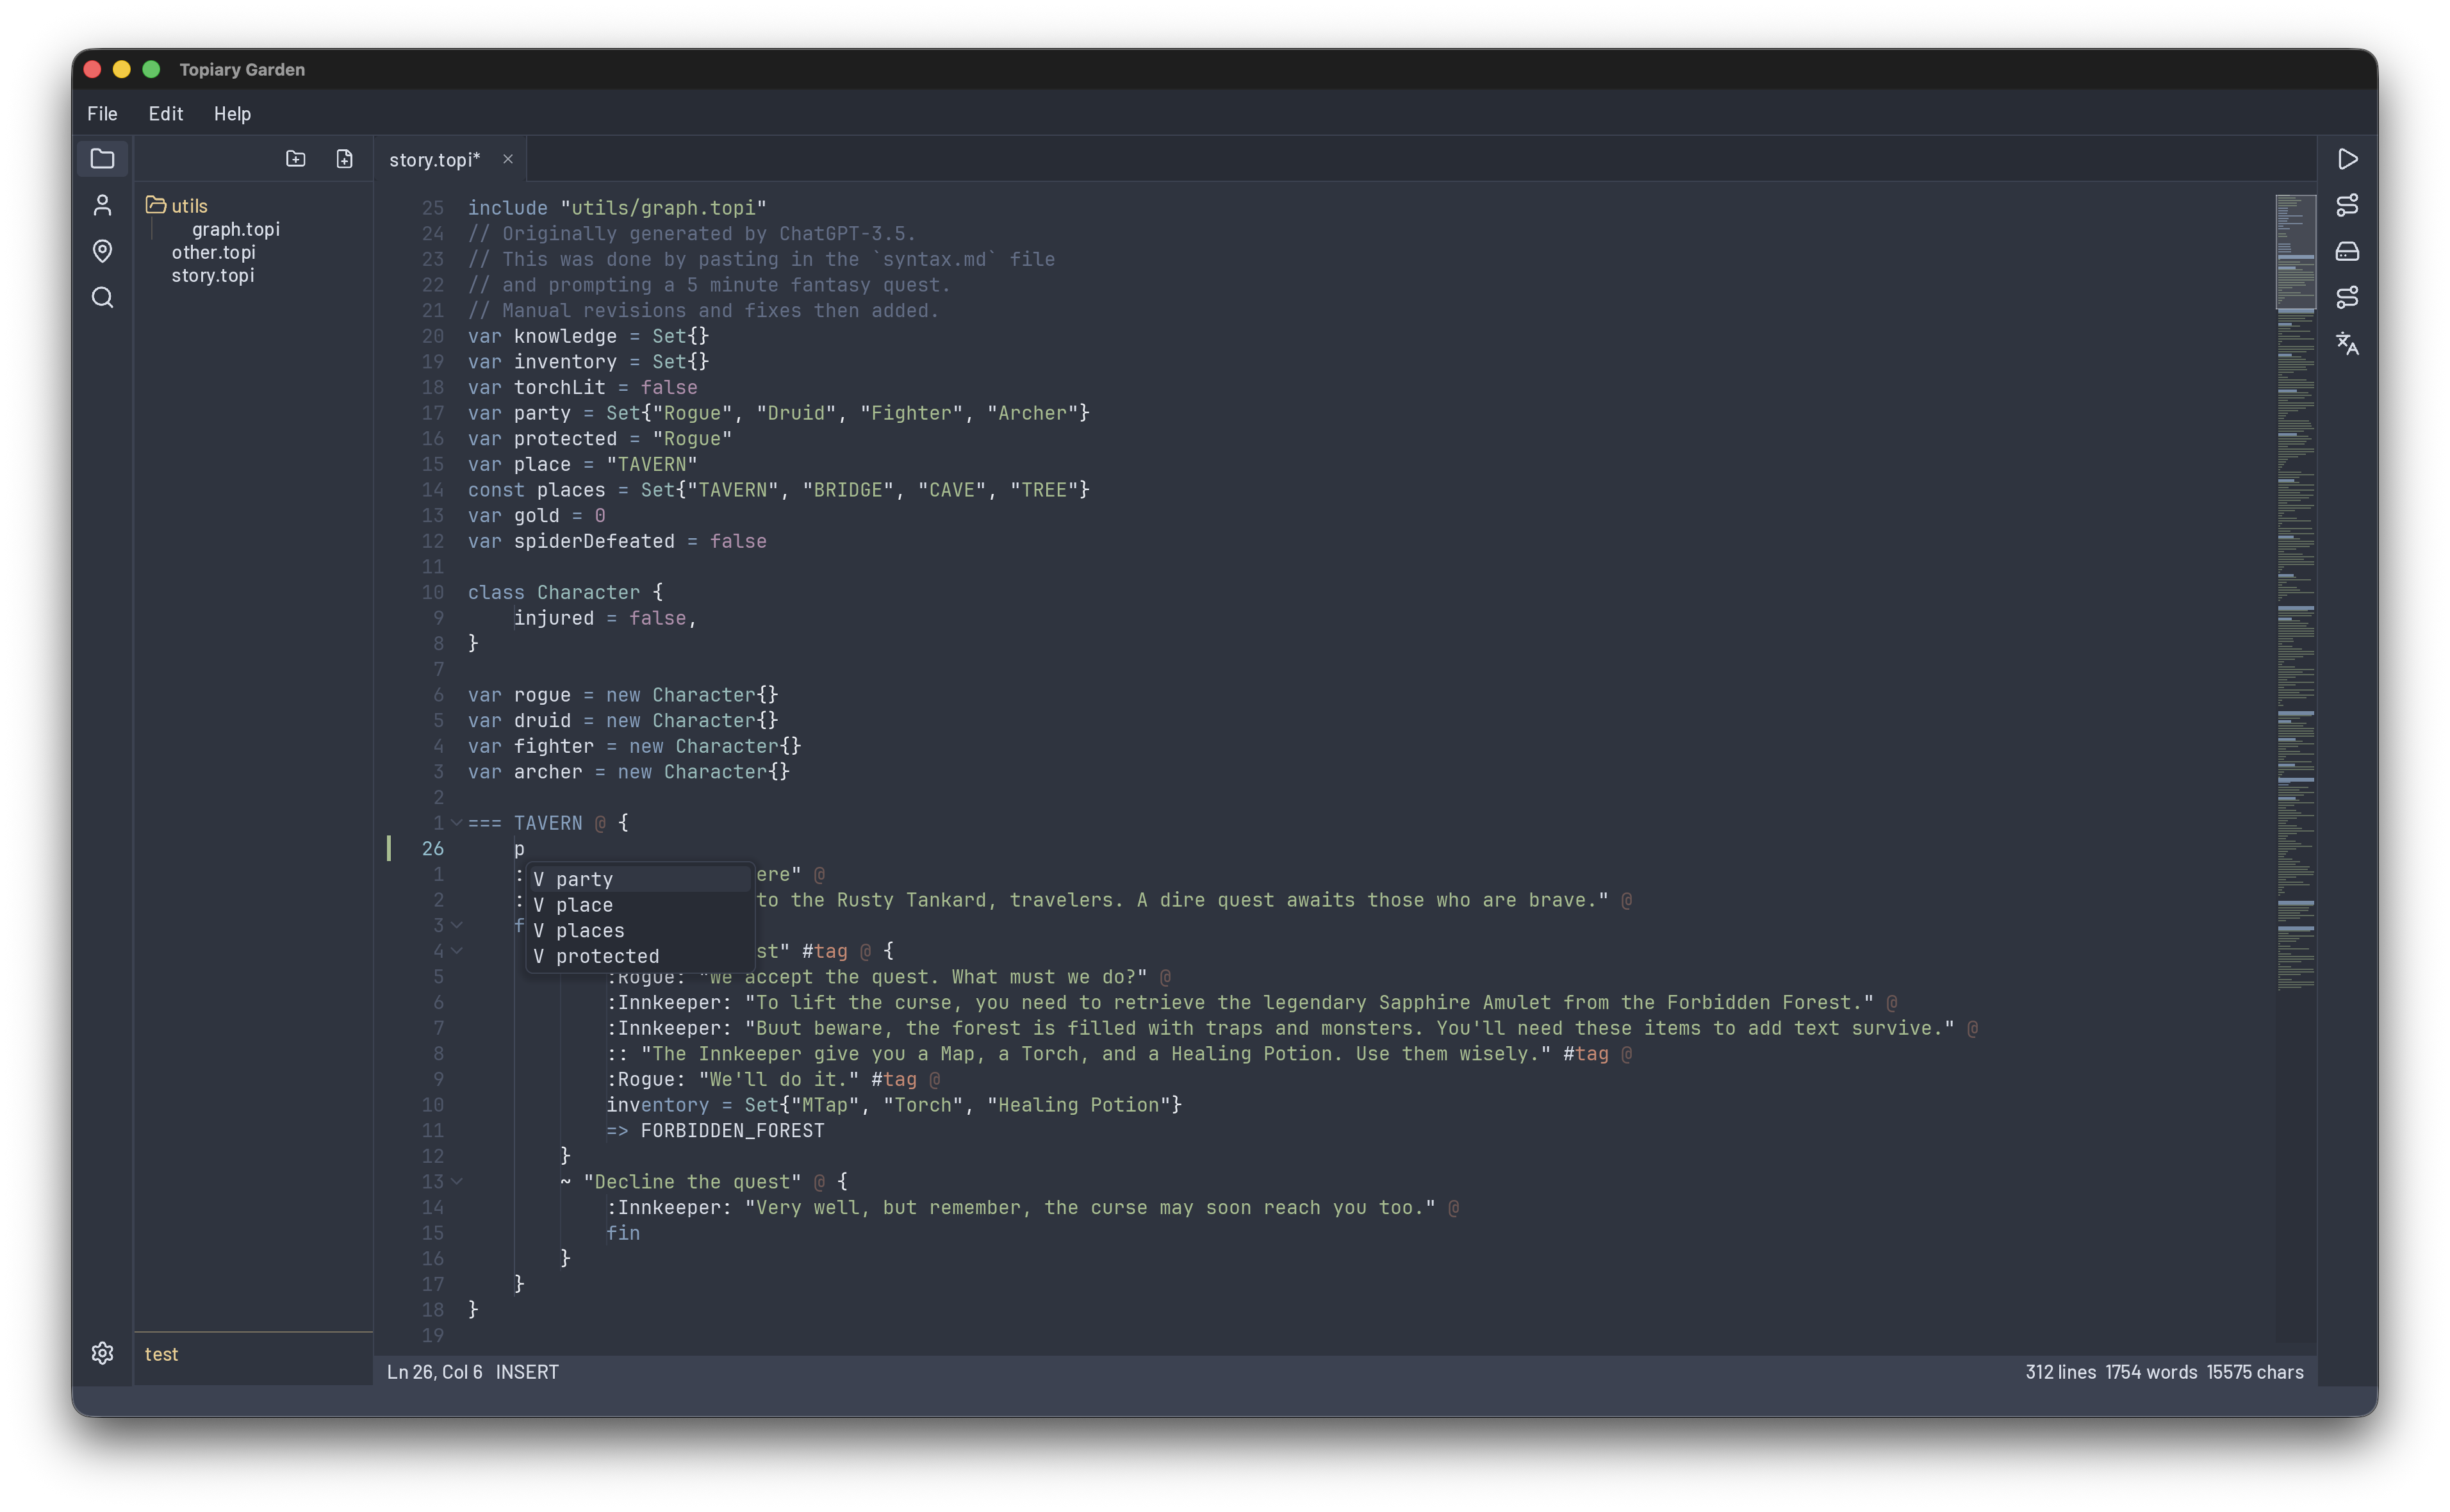Image resolution: width=2450 pixels, height=1512 pixels.
Task: Show the file explorer folder panel
Action: tap(102, 159)
